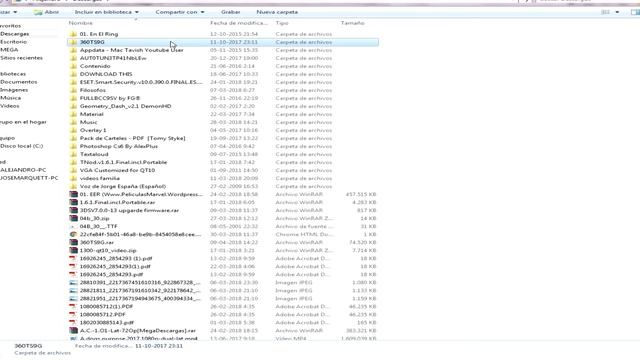Open Vídeos library in the sidebar
The height and width of the screenshot is (360, 640).
pyautogui.click(x=10, y=106)
